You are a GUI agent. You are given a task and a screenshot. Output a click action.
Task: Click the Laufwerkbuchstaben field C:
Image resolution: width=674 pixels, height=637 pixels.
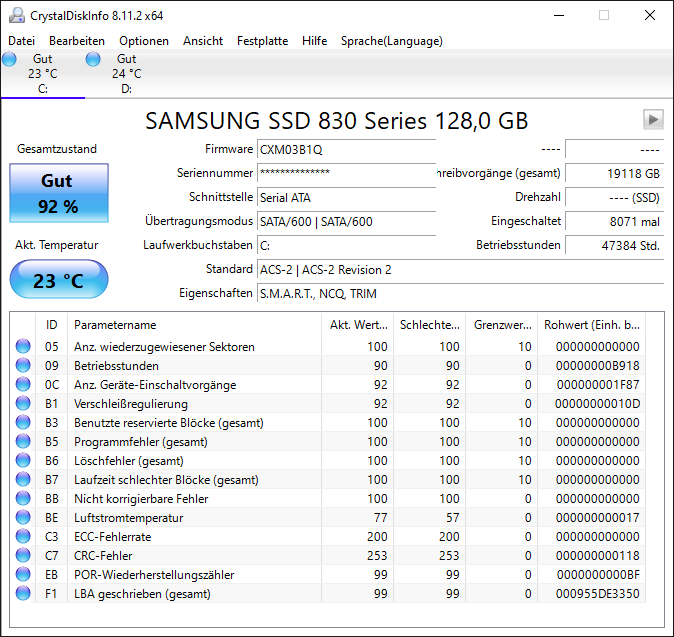[x=346, y=245]
